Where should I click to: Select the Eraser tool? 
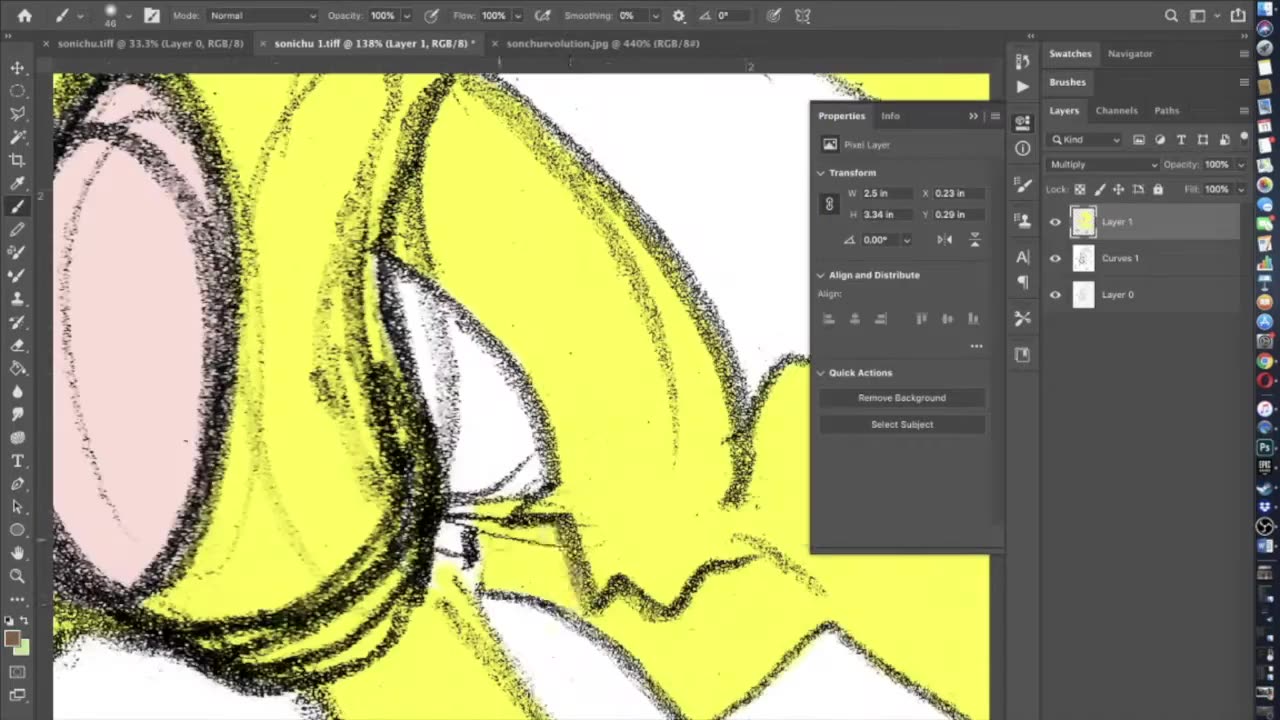pos(17,345)
